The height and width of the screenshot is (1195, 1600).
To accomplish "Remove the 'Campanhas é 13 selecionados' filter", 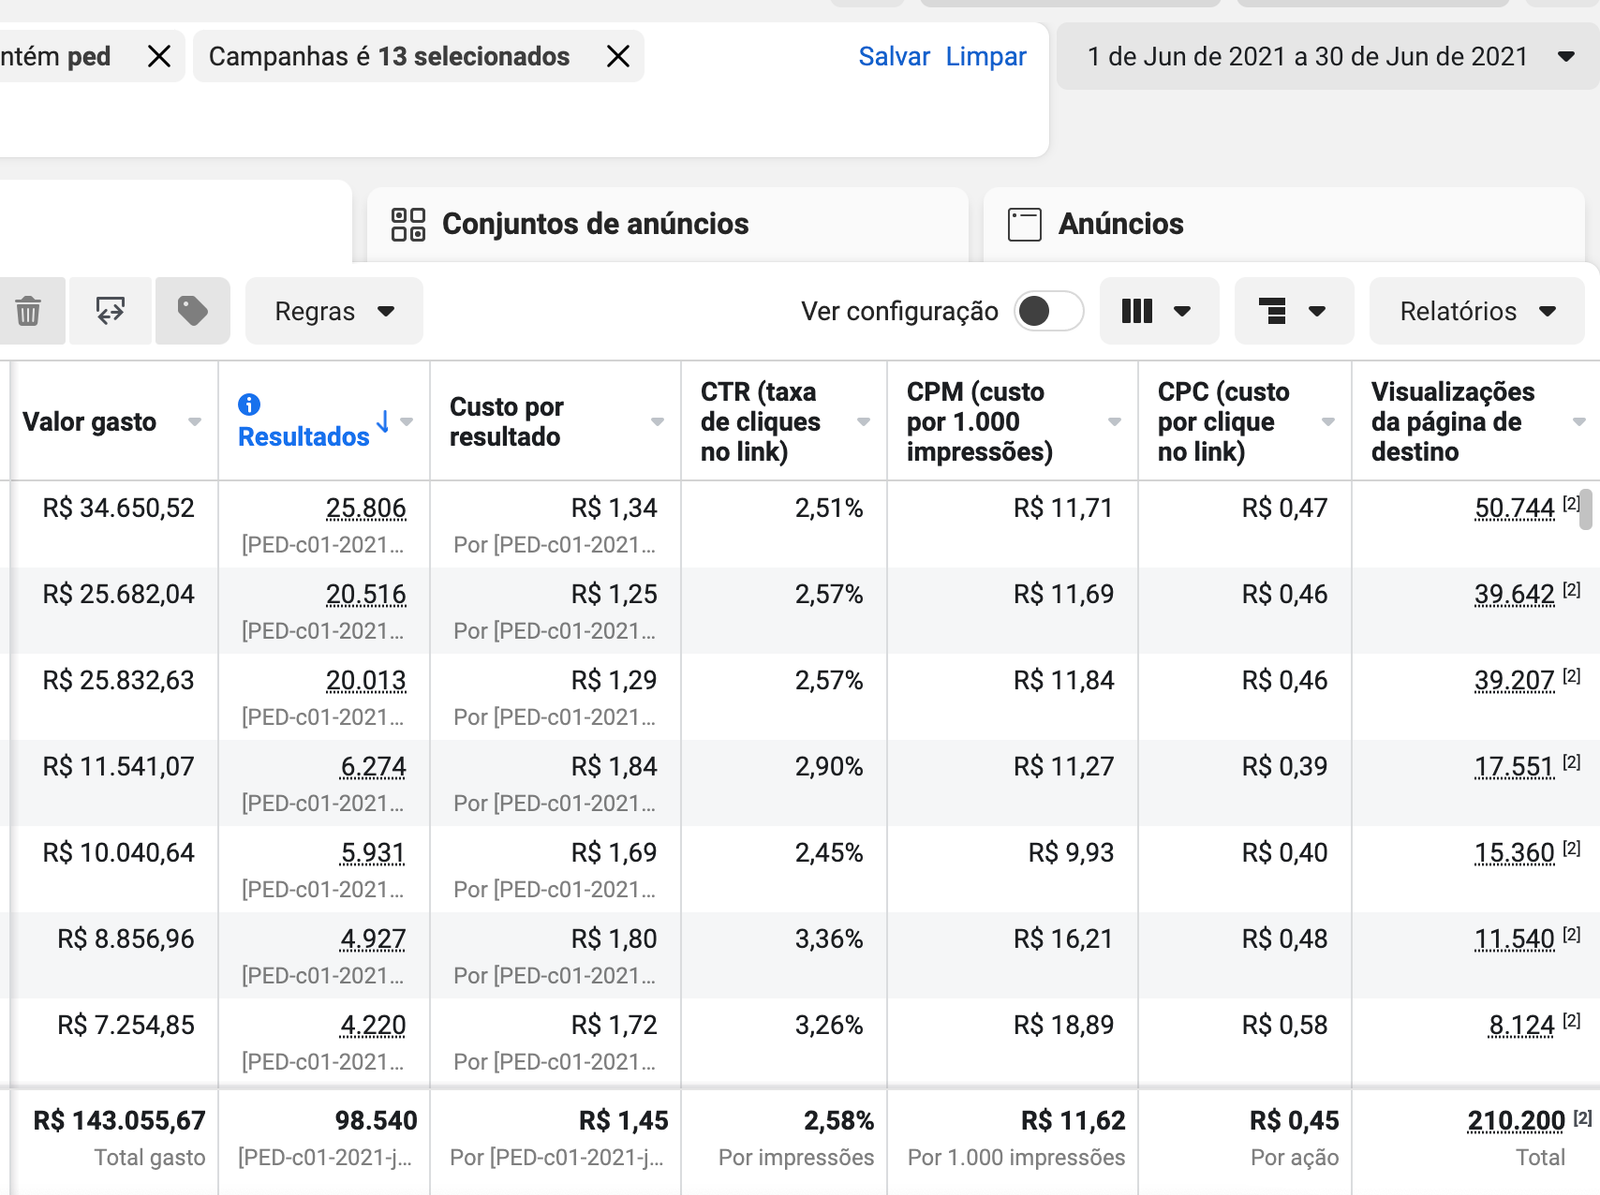I will click(x=618, y=57).
